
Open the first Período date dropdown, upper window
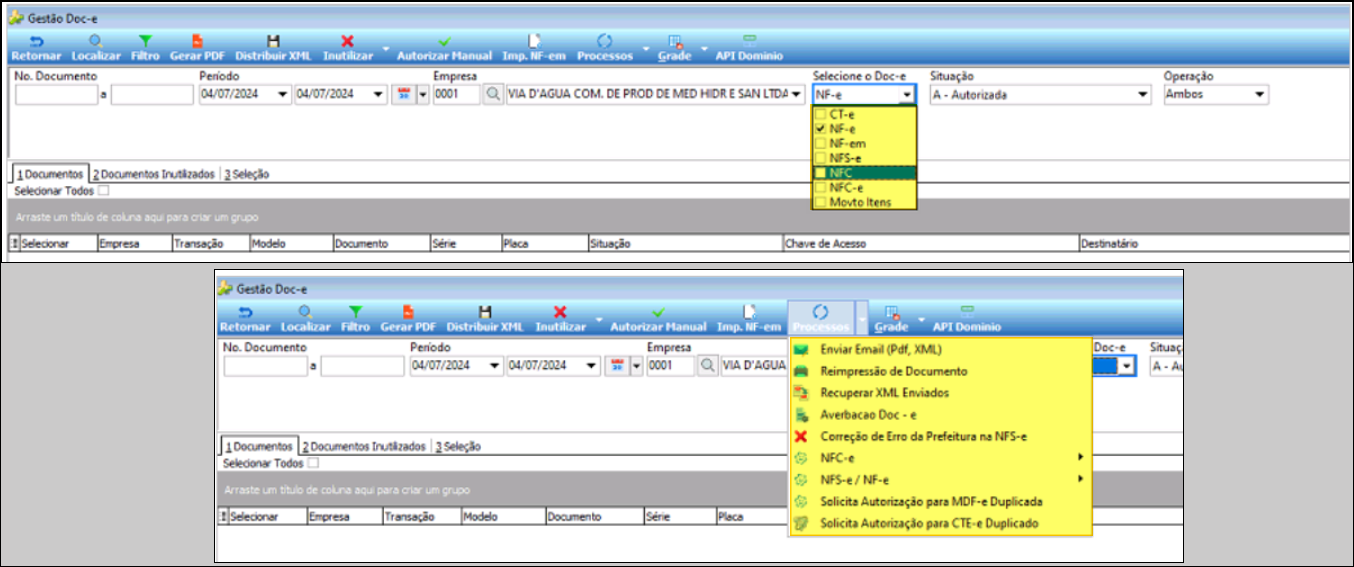pyautogui.click(x=283, y=94)
